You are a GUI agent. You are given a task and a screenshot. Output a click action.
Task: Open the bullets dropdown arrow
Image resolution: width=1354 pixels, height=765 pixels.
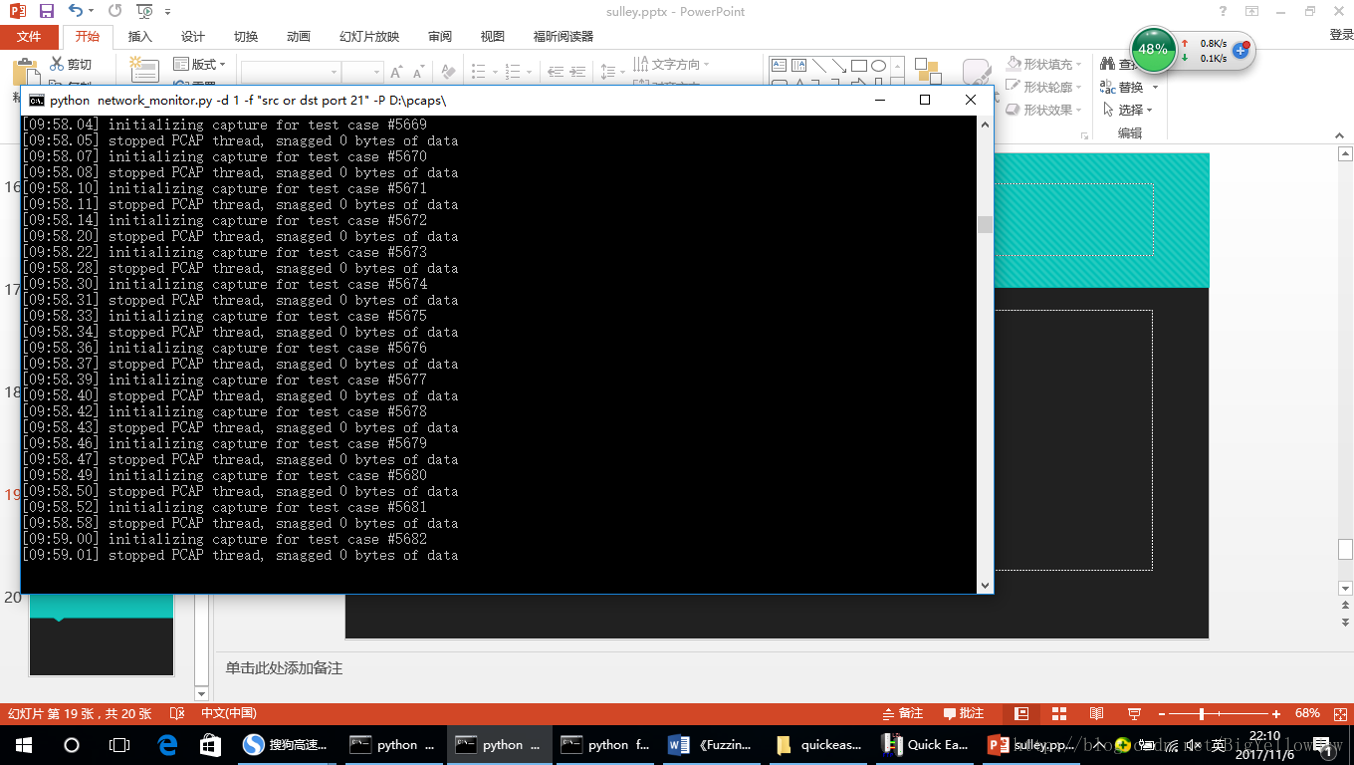494,72
